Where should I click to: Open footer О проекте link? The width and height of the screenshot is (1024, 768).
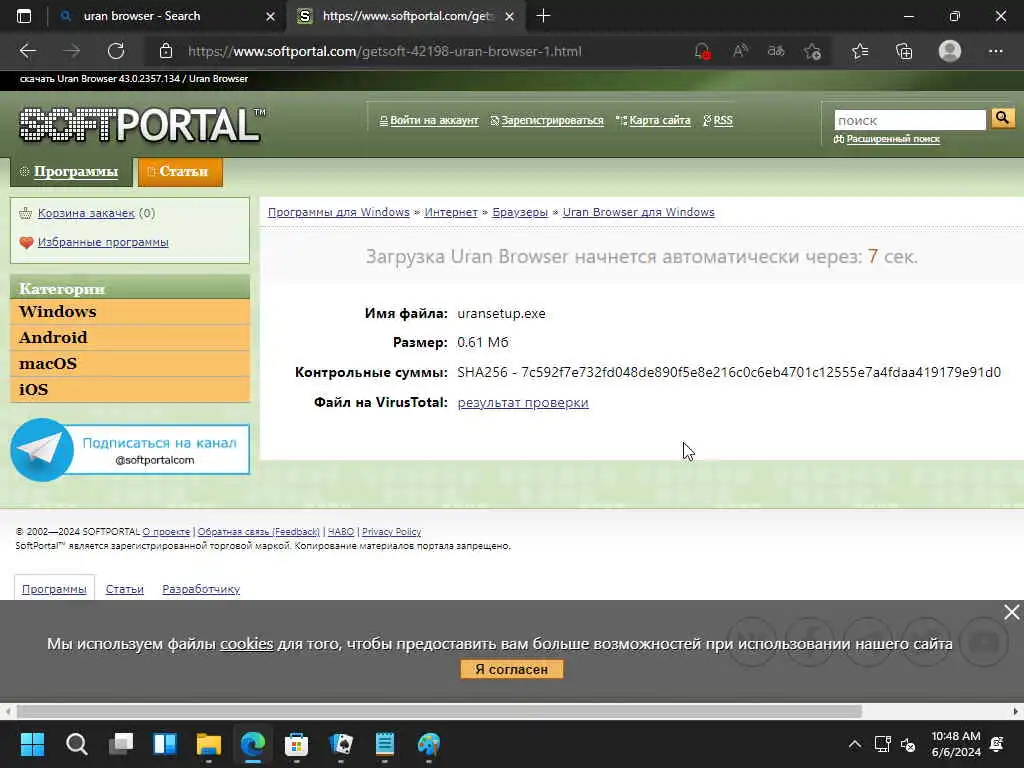pyautogui.click(x=166, y=532)
